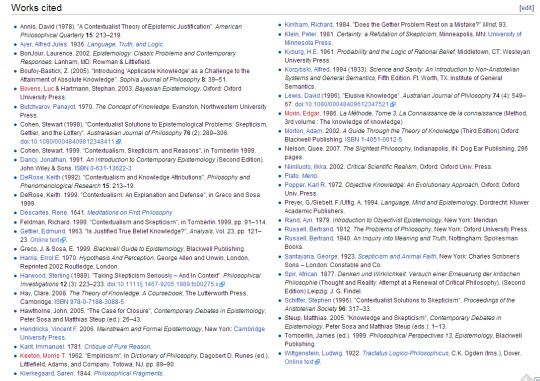Screen dimensions: 540x381
Task: Open the Harris, Errol E. link
Action: [x=40, y=258]
